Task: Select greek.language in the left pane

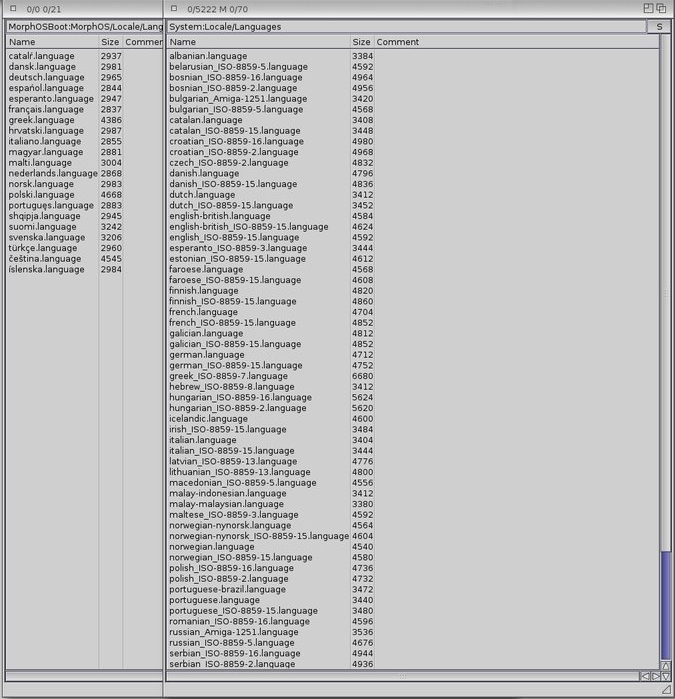Action: click(x=41, y=120)
